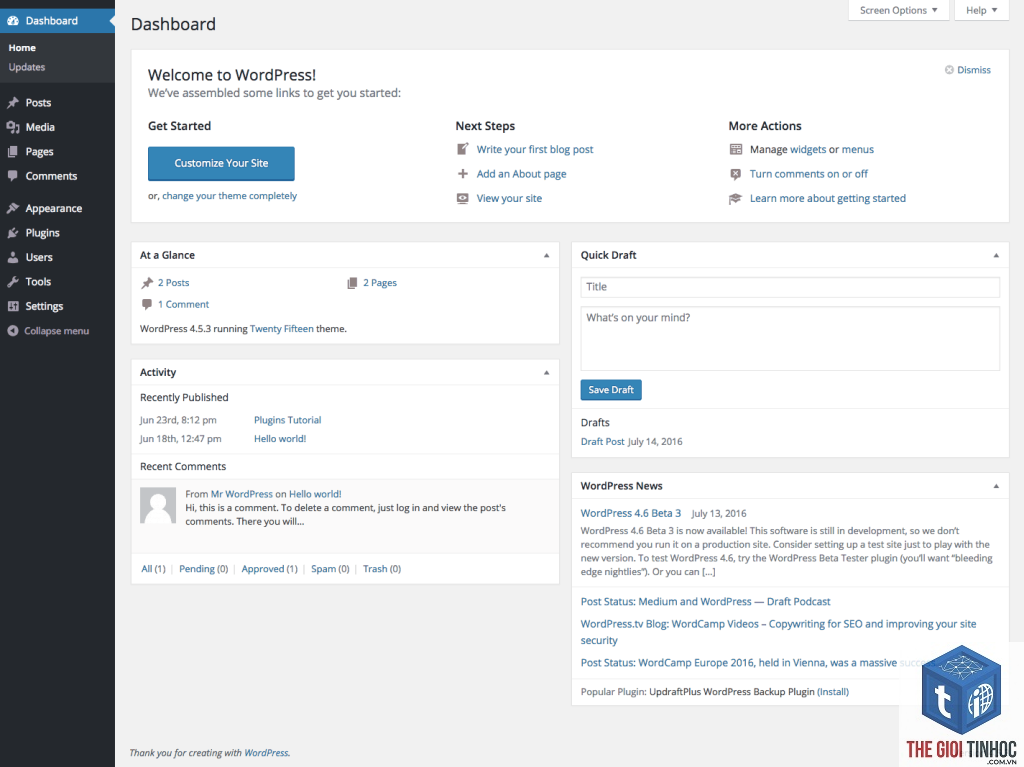Image resolution: width=1024 pixels, height=767 pixels.
Task: Open the Home submenu item
Action: 22,48
